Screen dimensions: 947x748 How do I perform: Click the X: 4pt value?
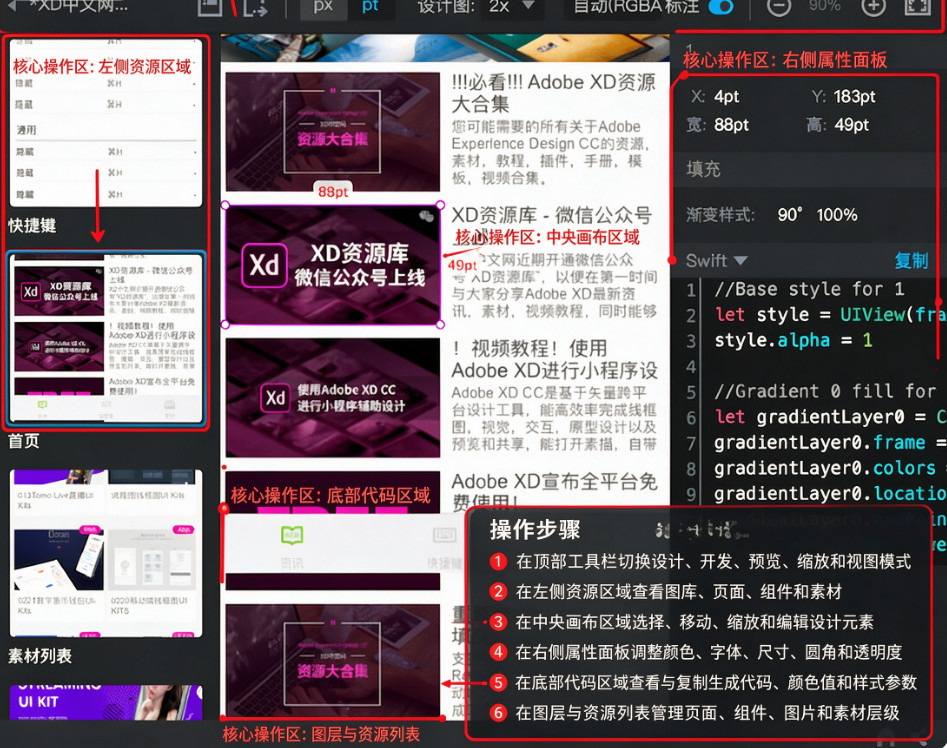(x=727, y=97)
